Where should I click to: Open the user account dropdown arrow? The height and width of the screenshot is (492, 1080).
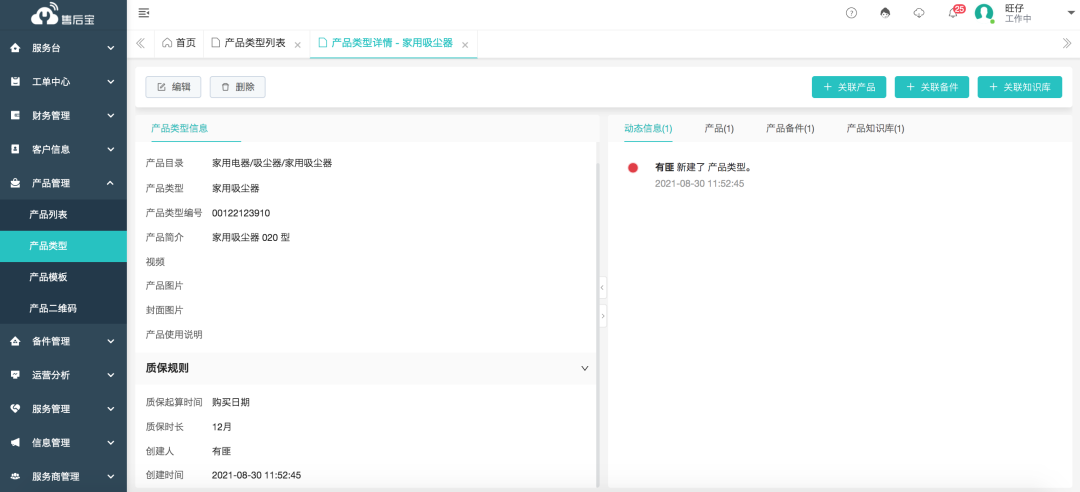click(1071, 13)
